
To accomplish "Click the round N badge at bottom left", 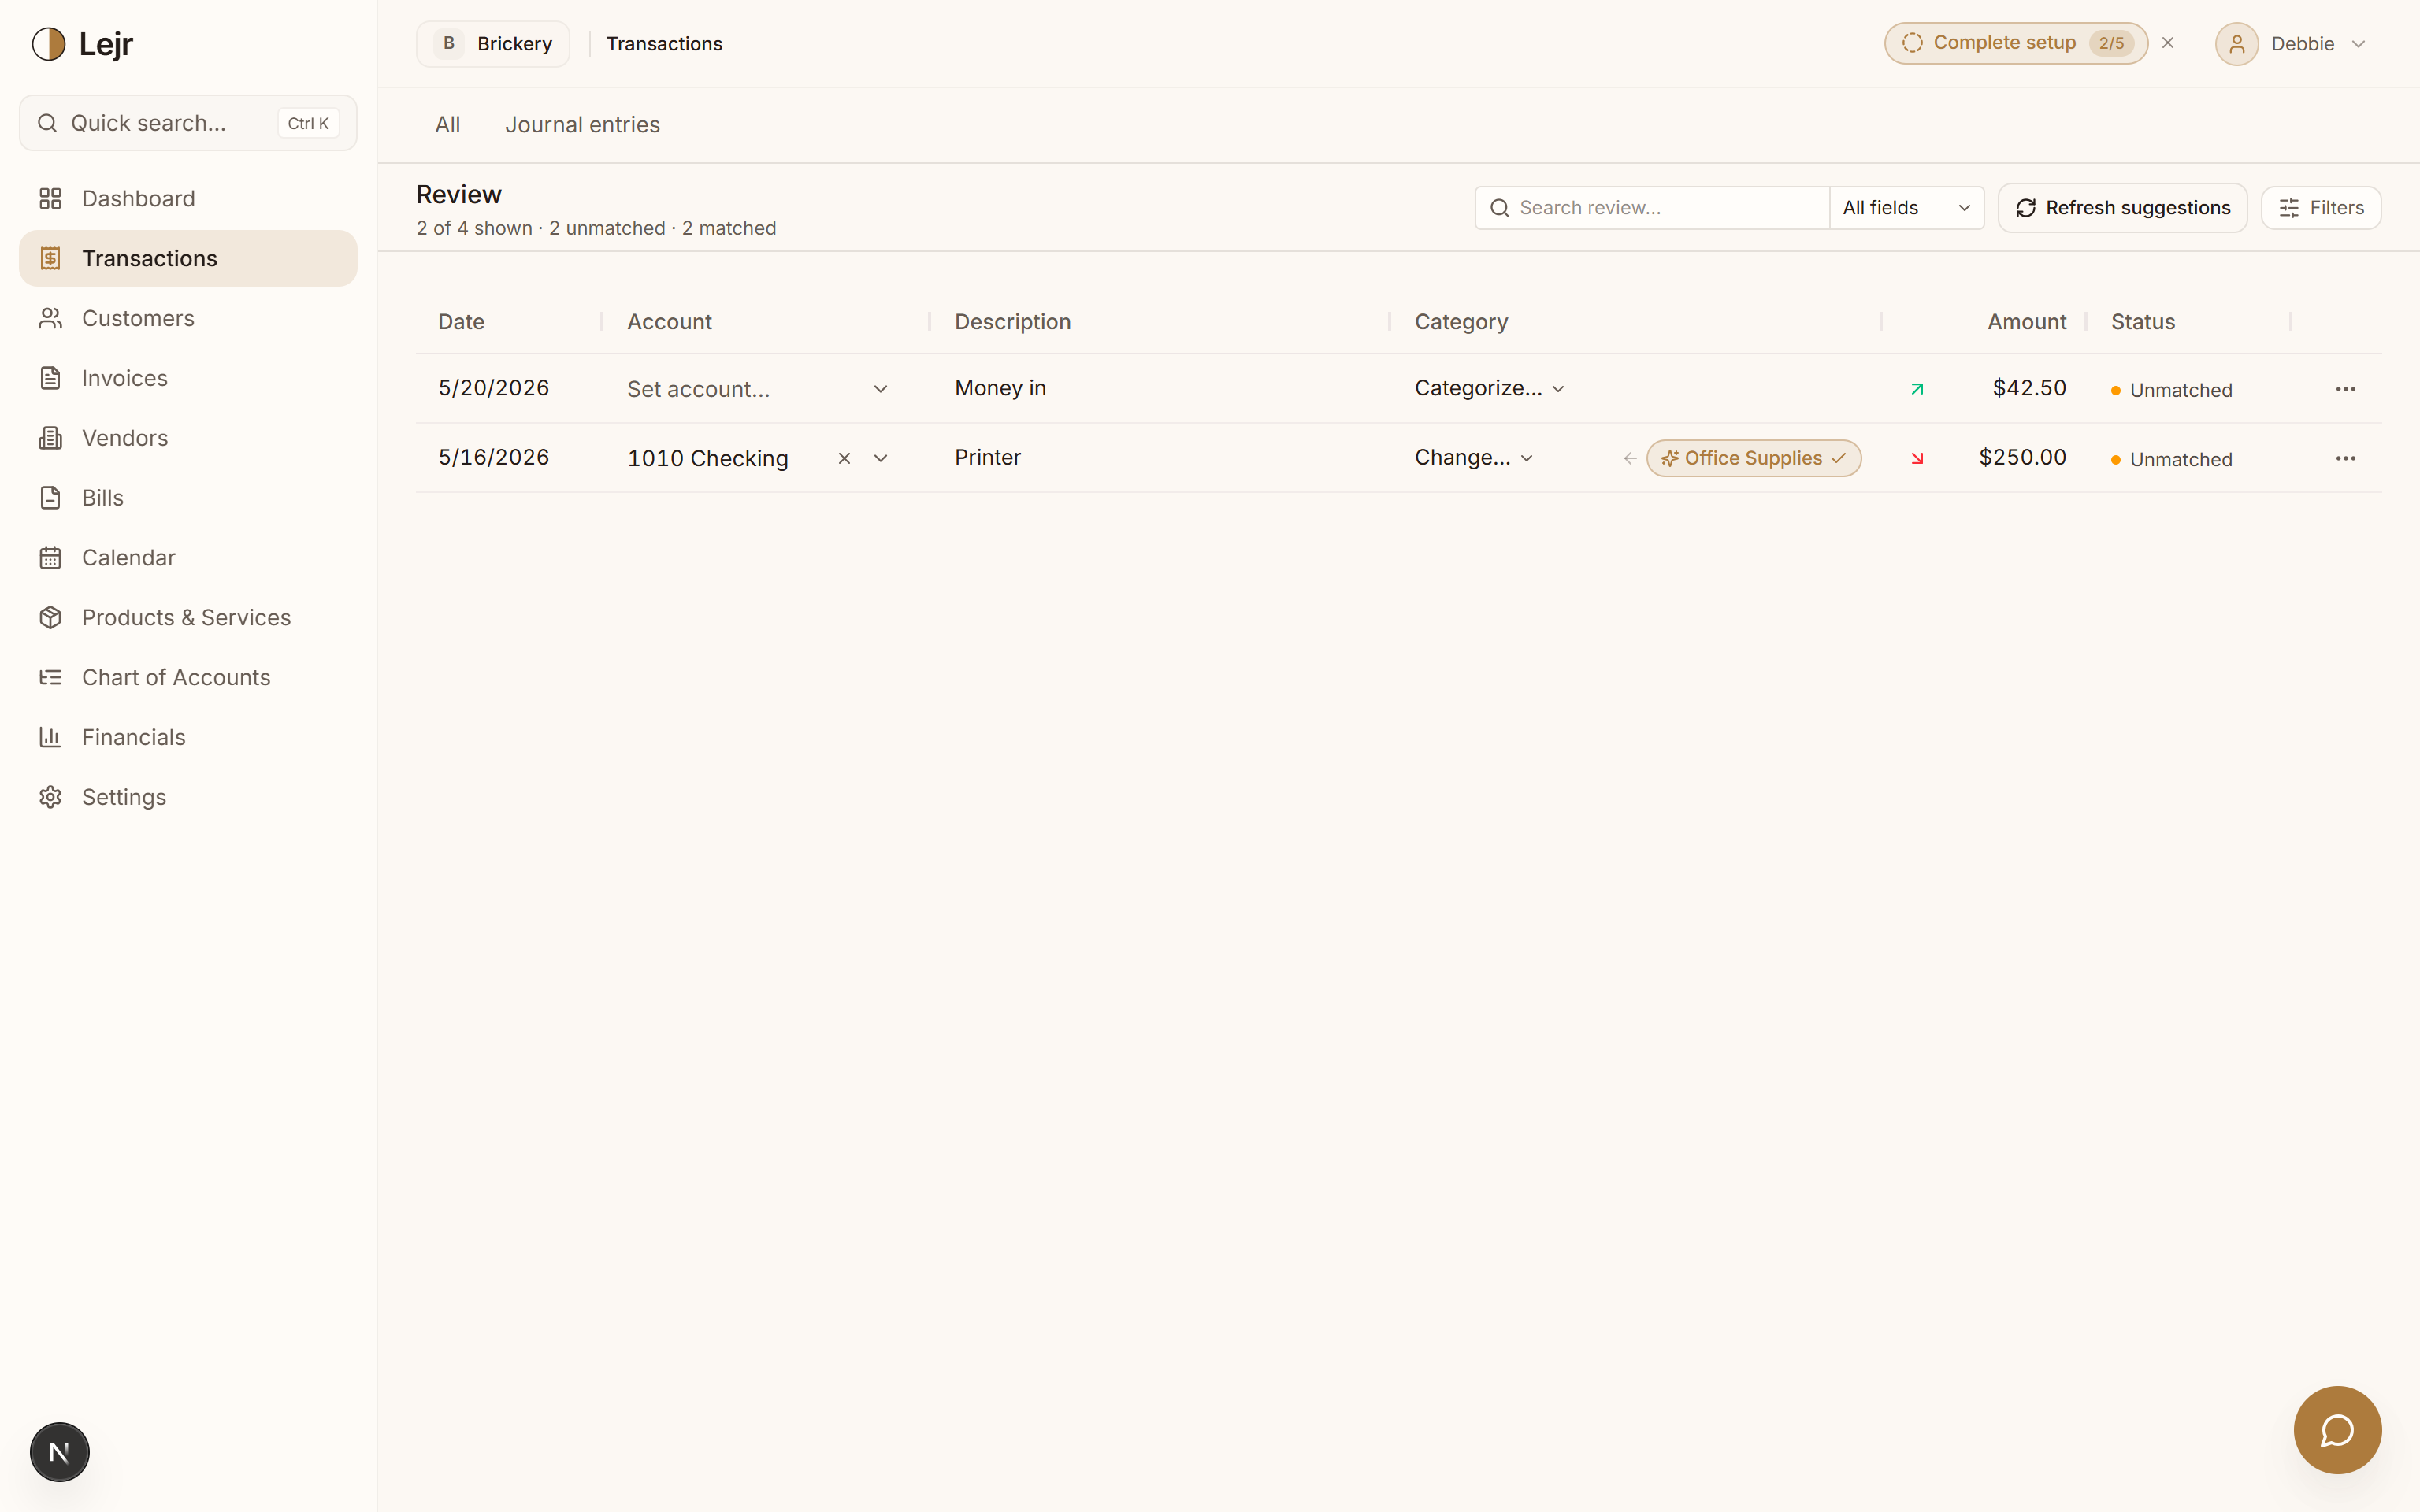I will pyautogui.click(x=60, y=1452).
